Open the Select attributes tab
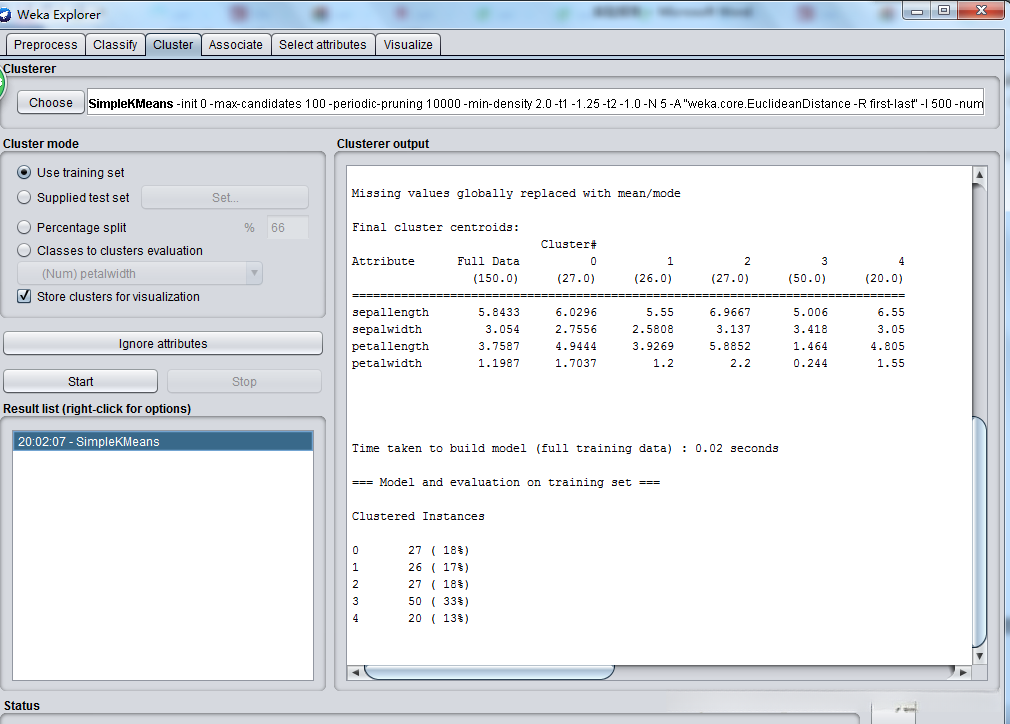1010x724 pixels. click(322, 45)
